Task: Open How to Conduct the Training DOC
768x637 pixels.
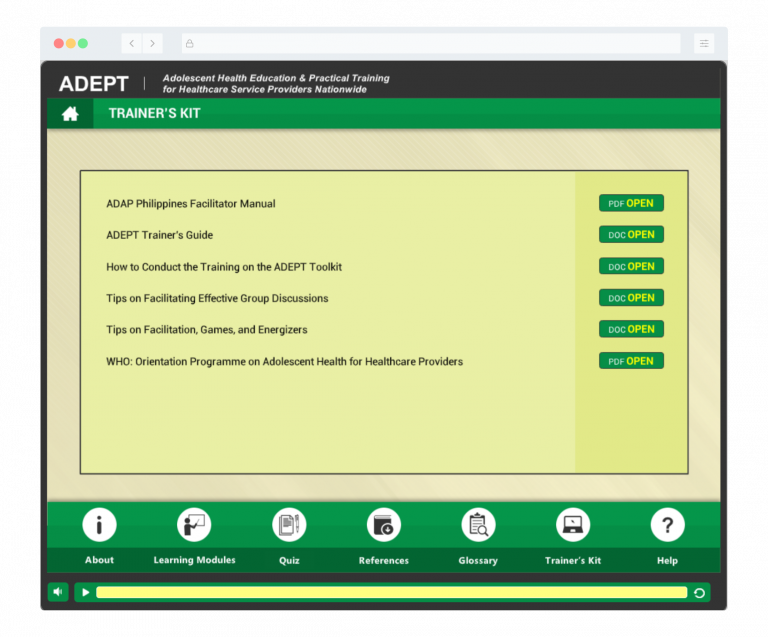Action: (631, 266)
